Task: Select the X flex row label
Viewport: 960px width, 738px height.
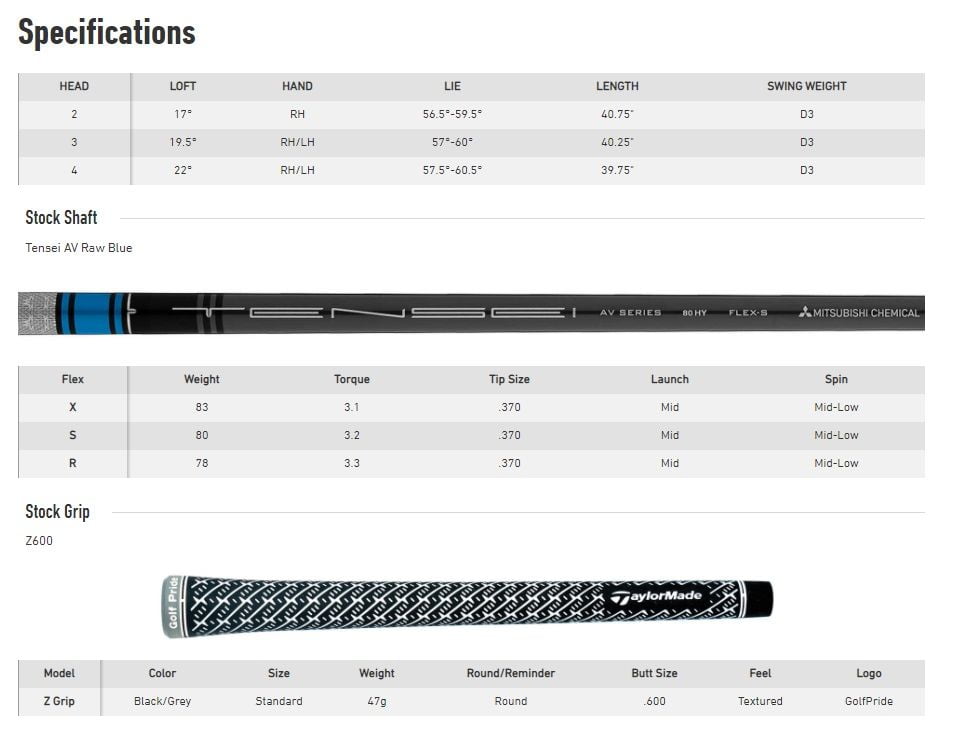Action: (72, 407)
